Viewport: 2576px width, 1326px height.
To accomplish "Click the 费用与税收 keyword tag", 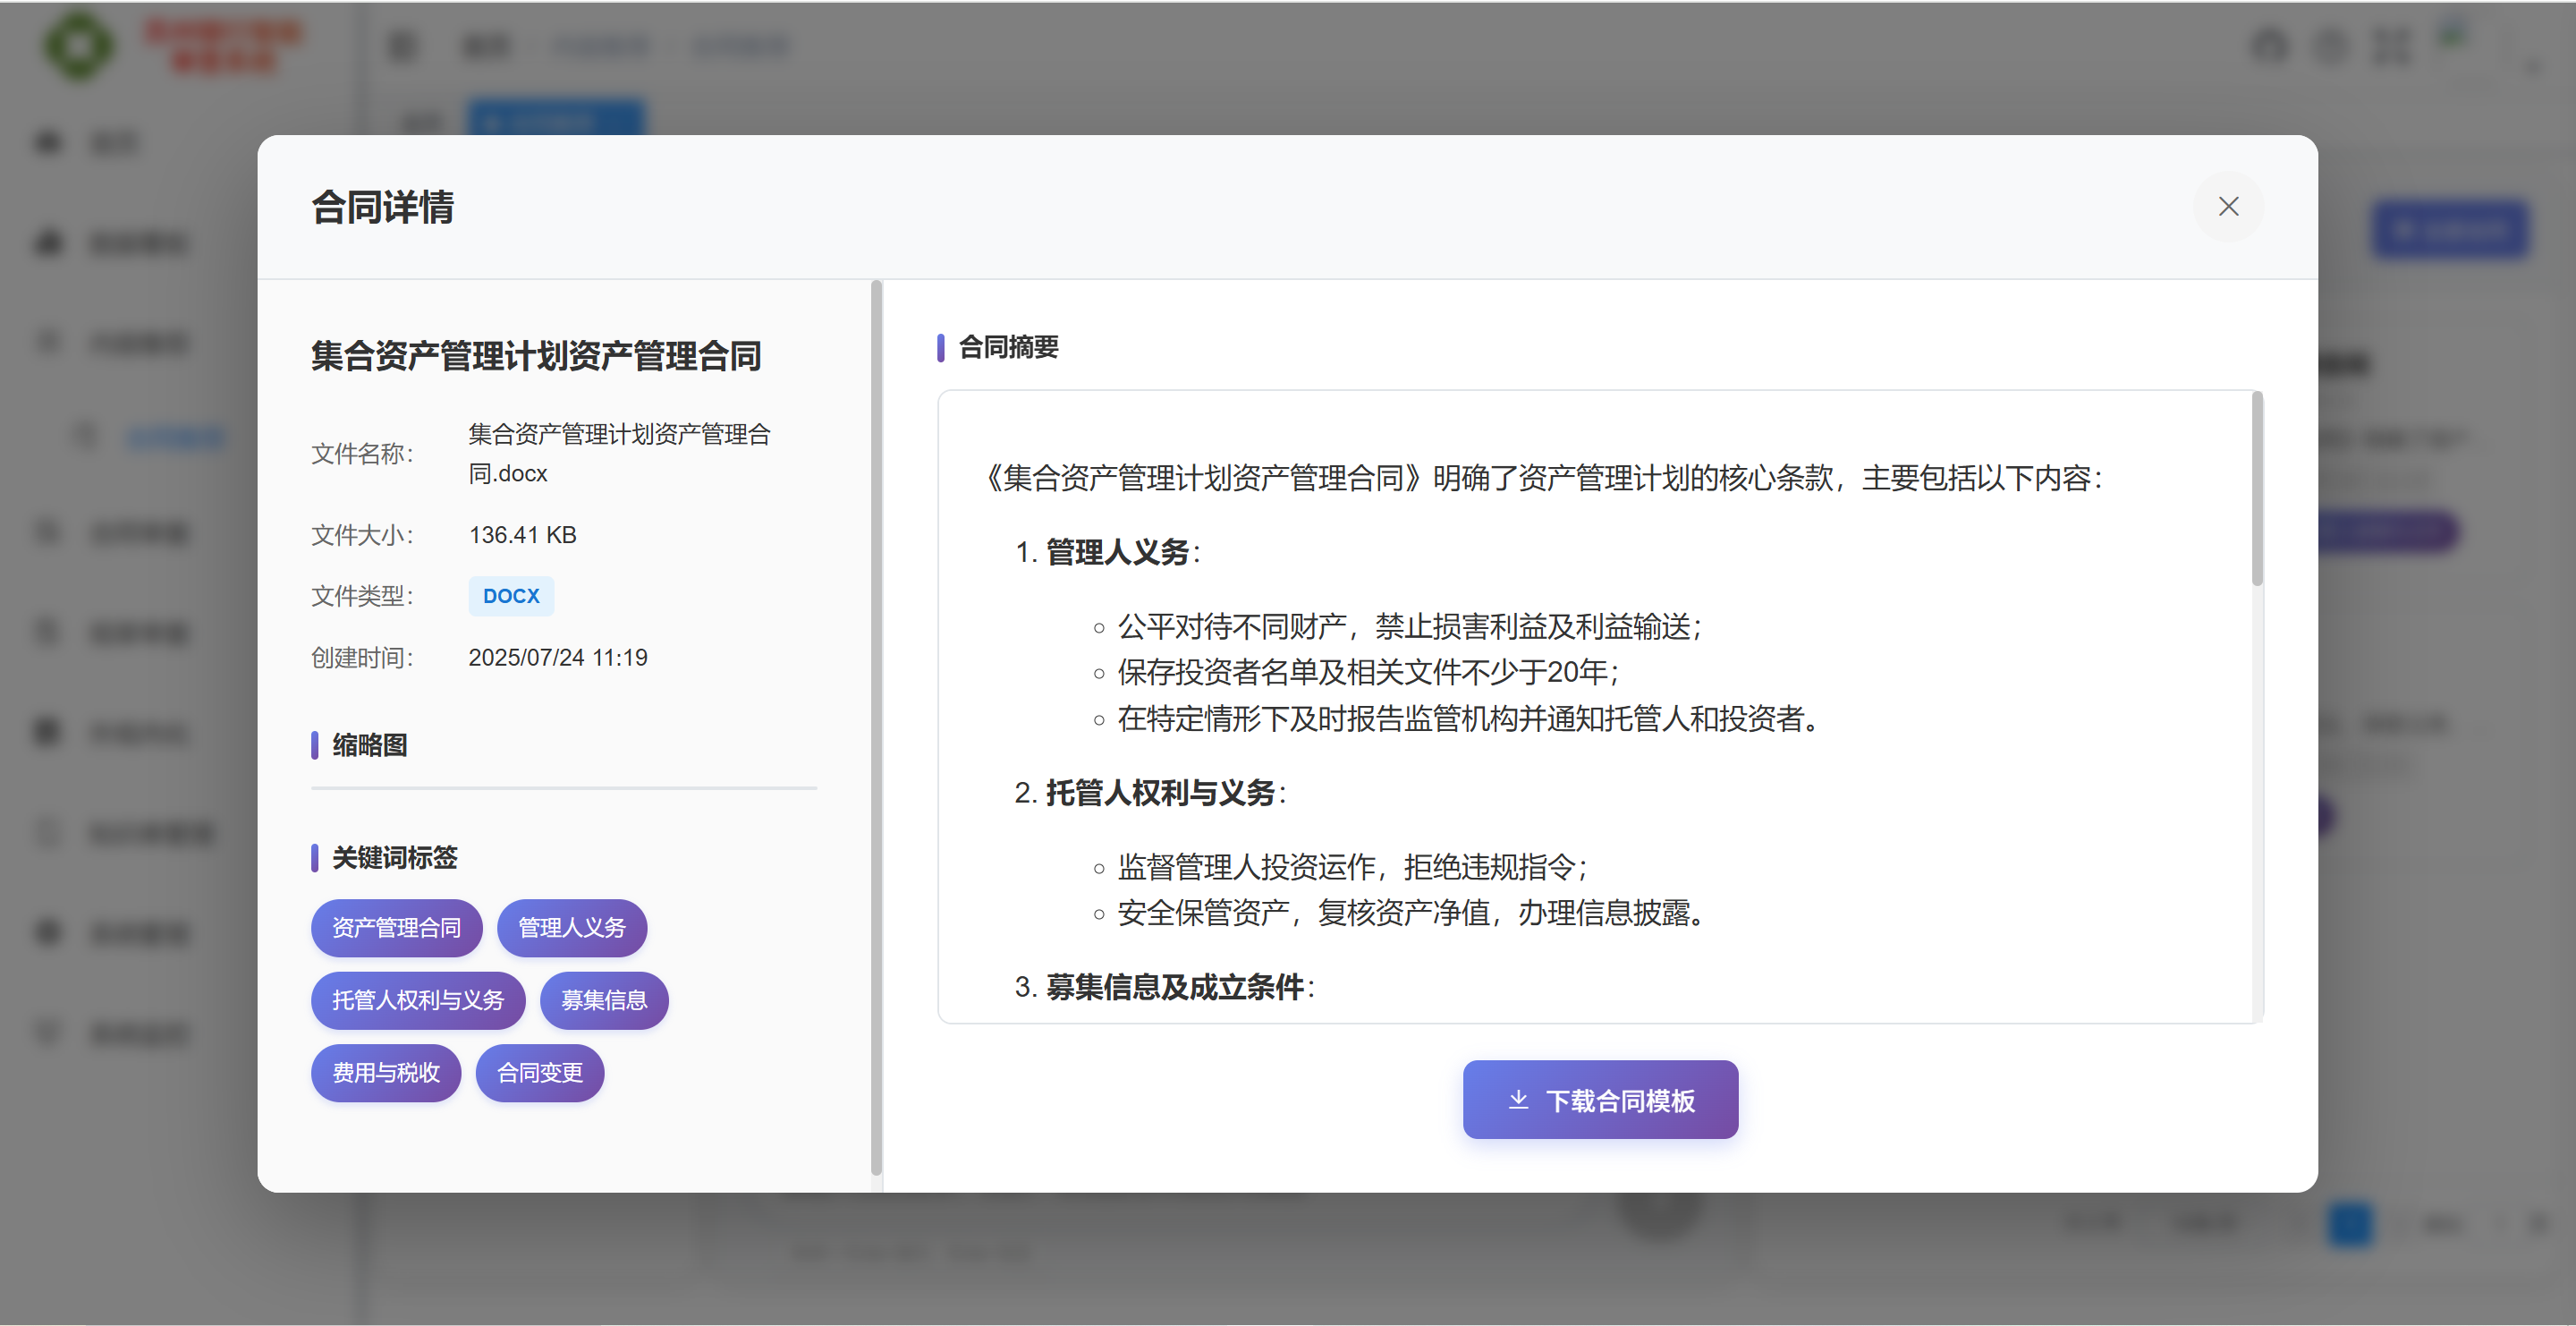I will click(x=386, y=1073).
